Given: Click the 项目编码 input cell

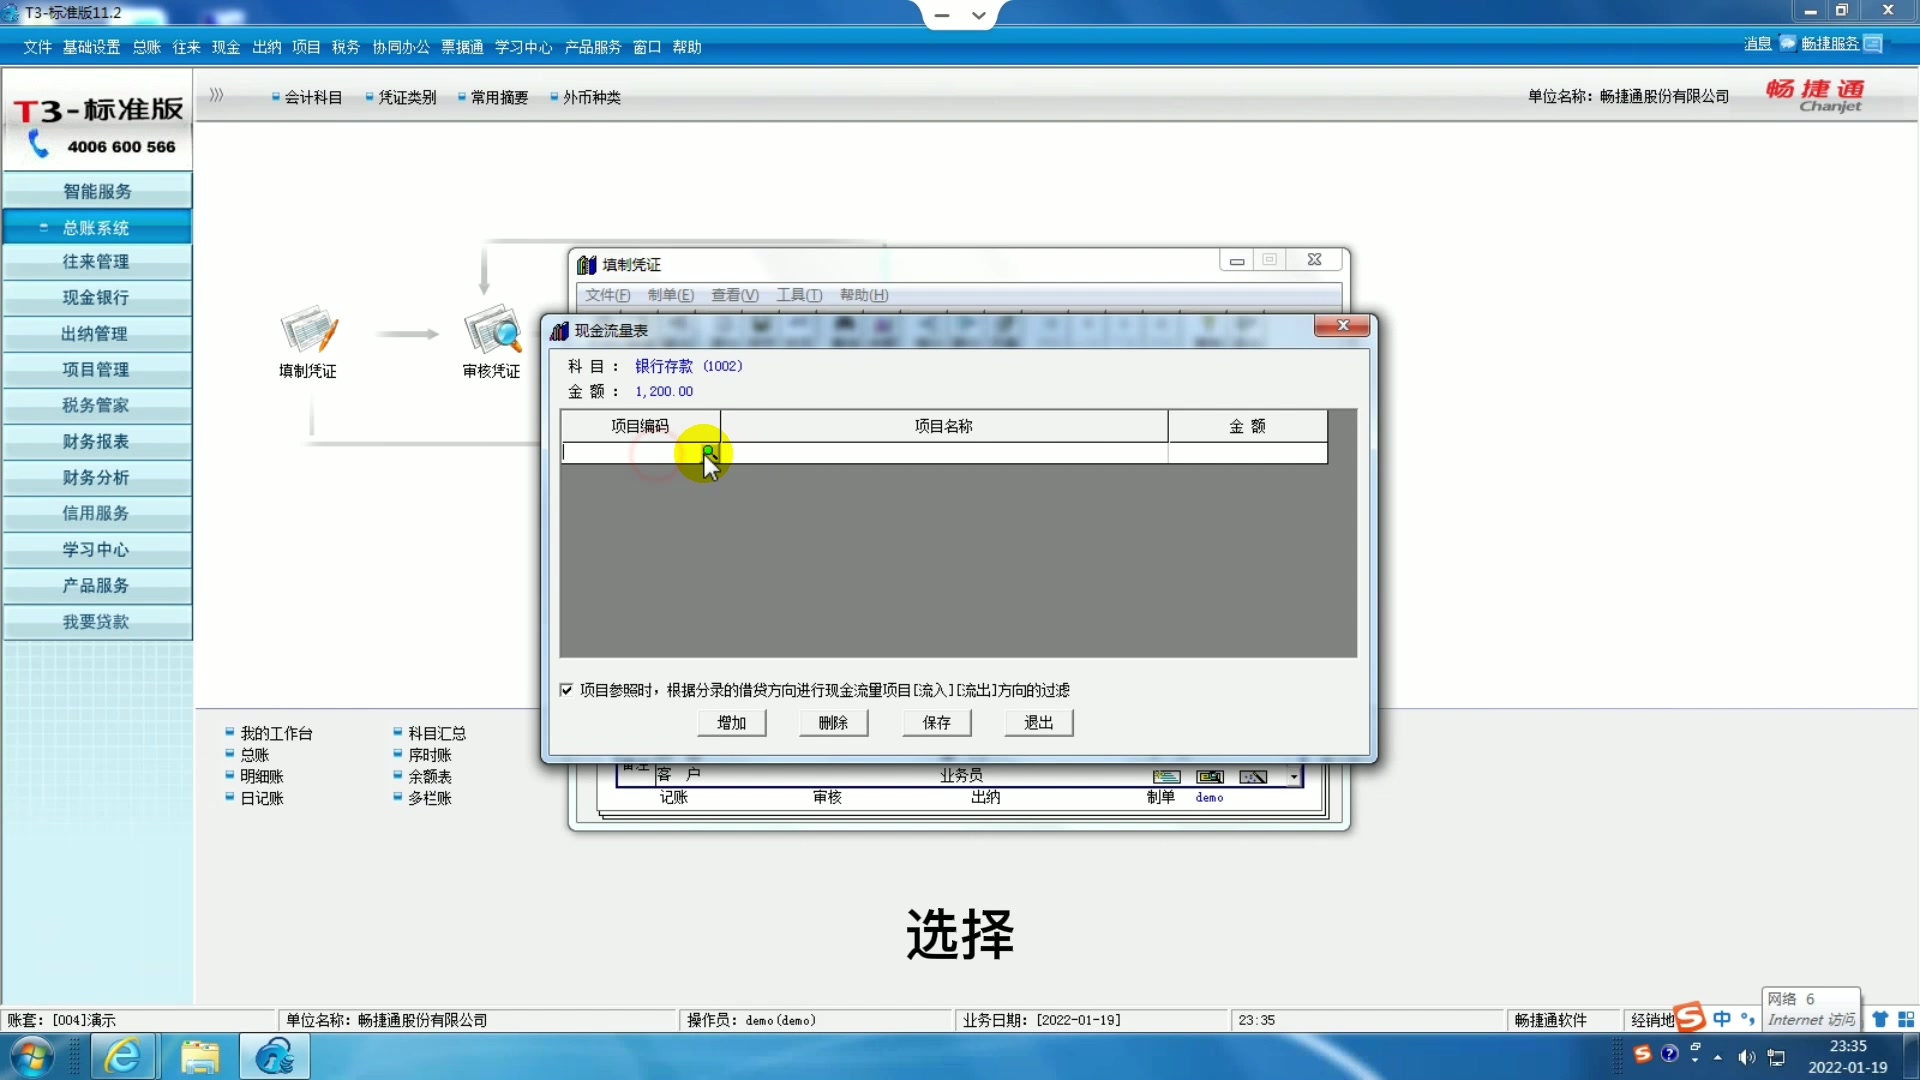Looking at the screenshot, I should click(x=640, y=453).
